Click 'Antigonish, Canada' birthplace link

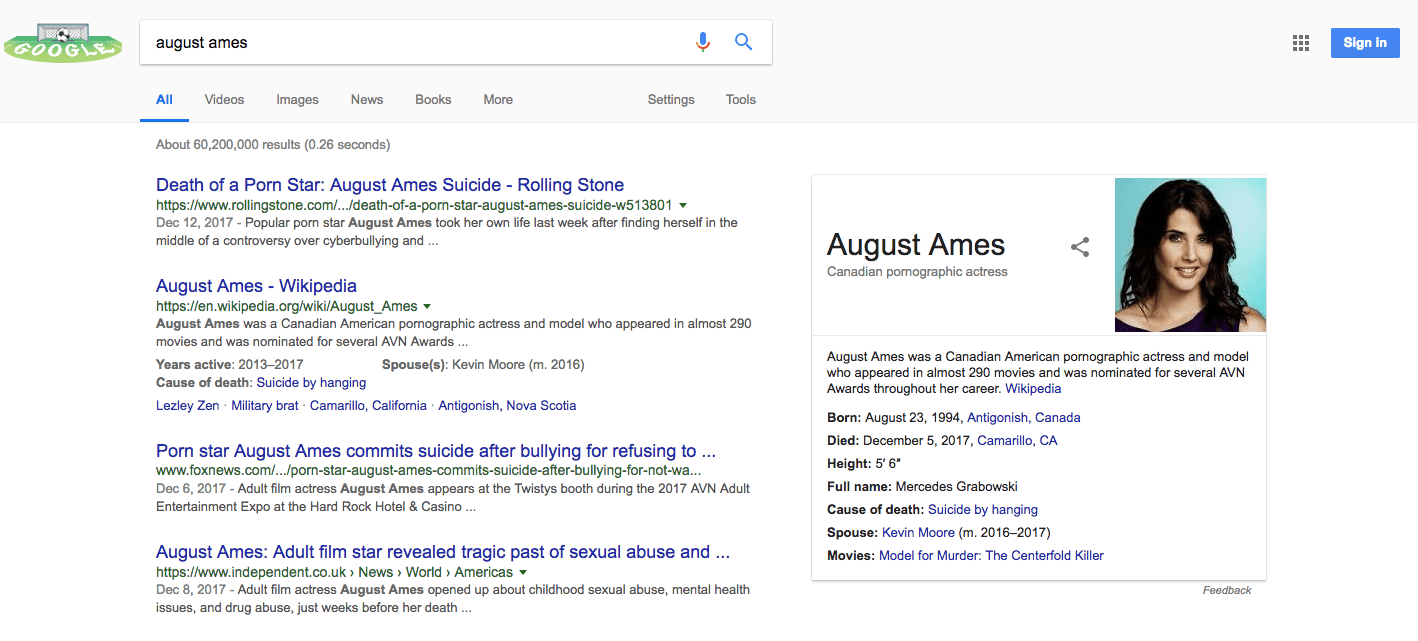[x=1024, y=418]
